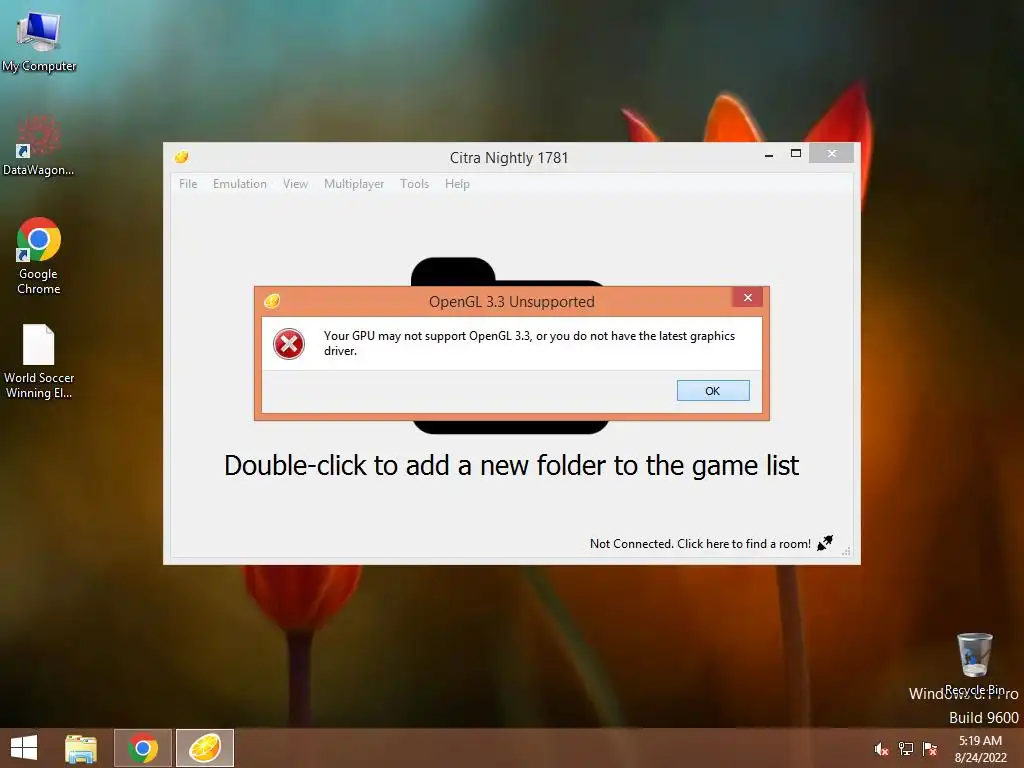Click the network tray icon
The width and height of the screenshot is (1024, 768).
click(x=906, y=749)
